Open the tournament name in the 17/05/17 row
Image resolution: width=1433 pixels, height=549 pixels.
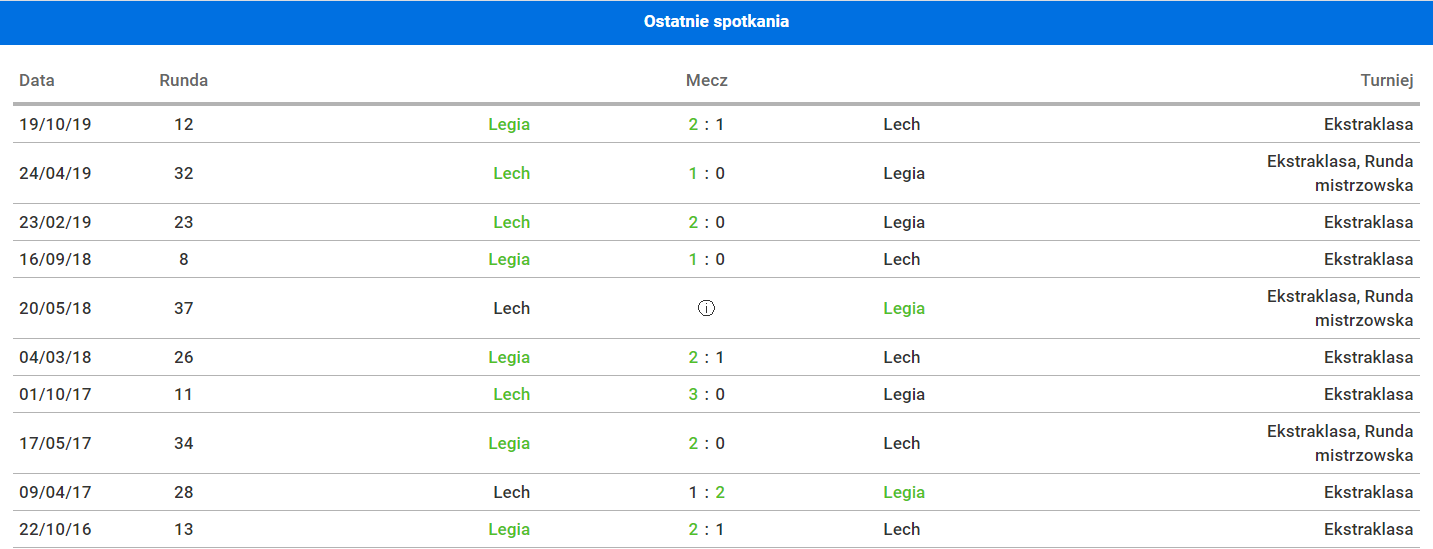(1340, 443)
